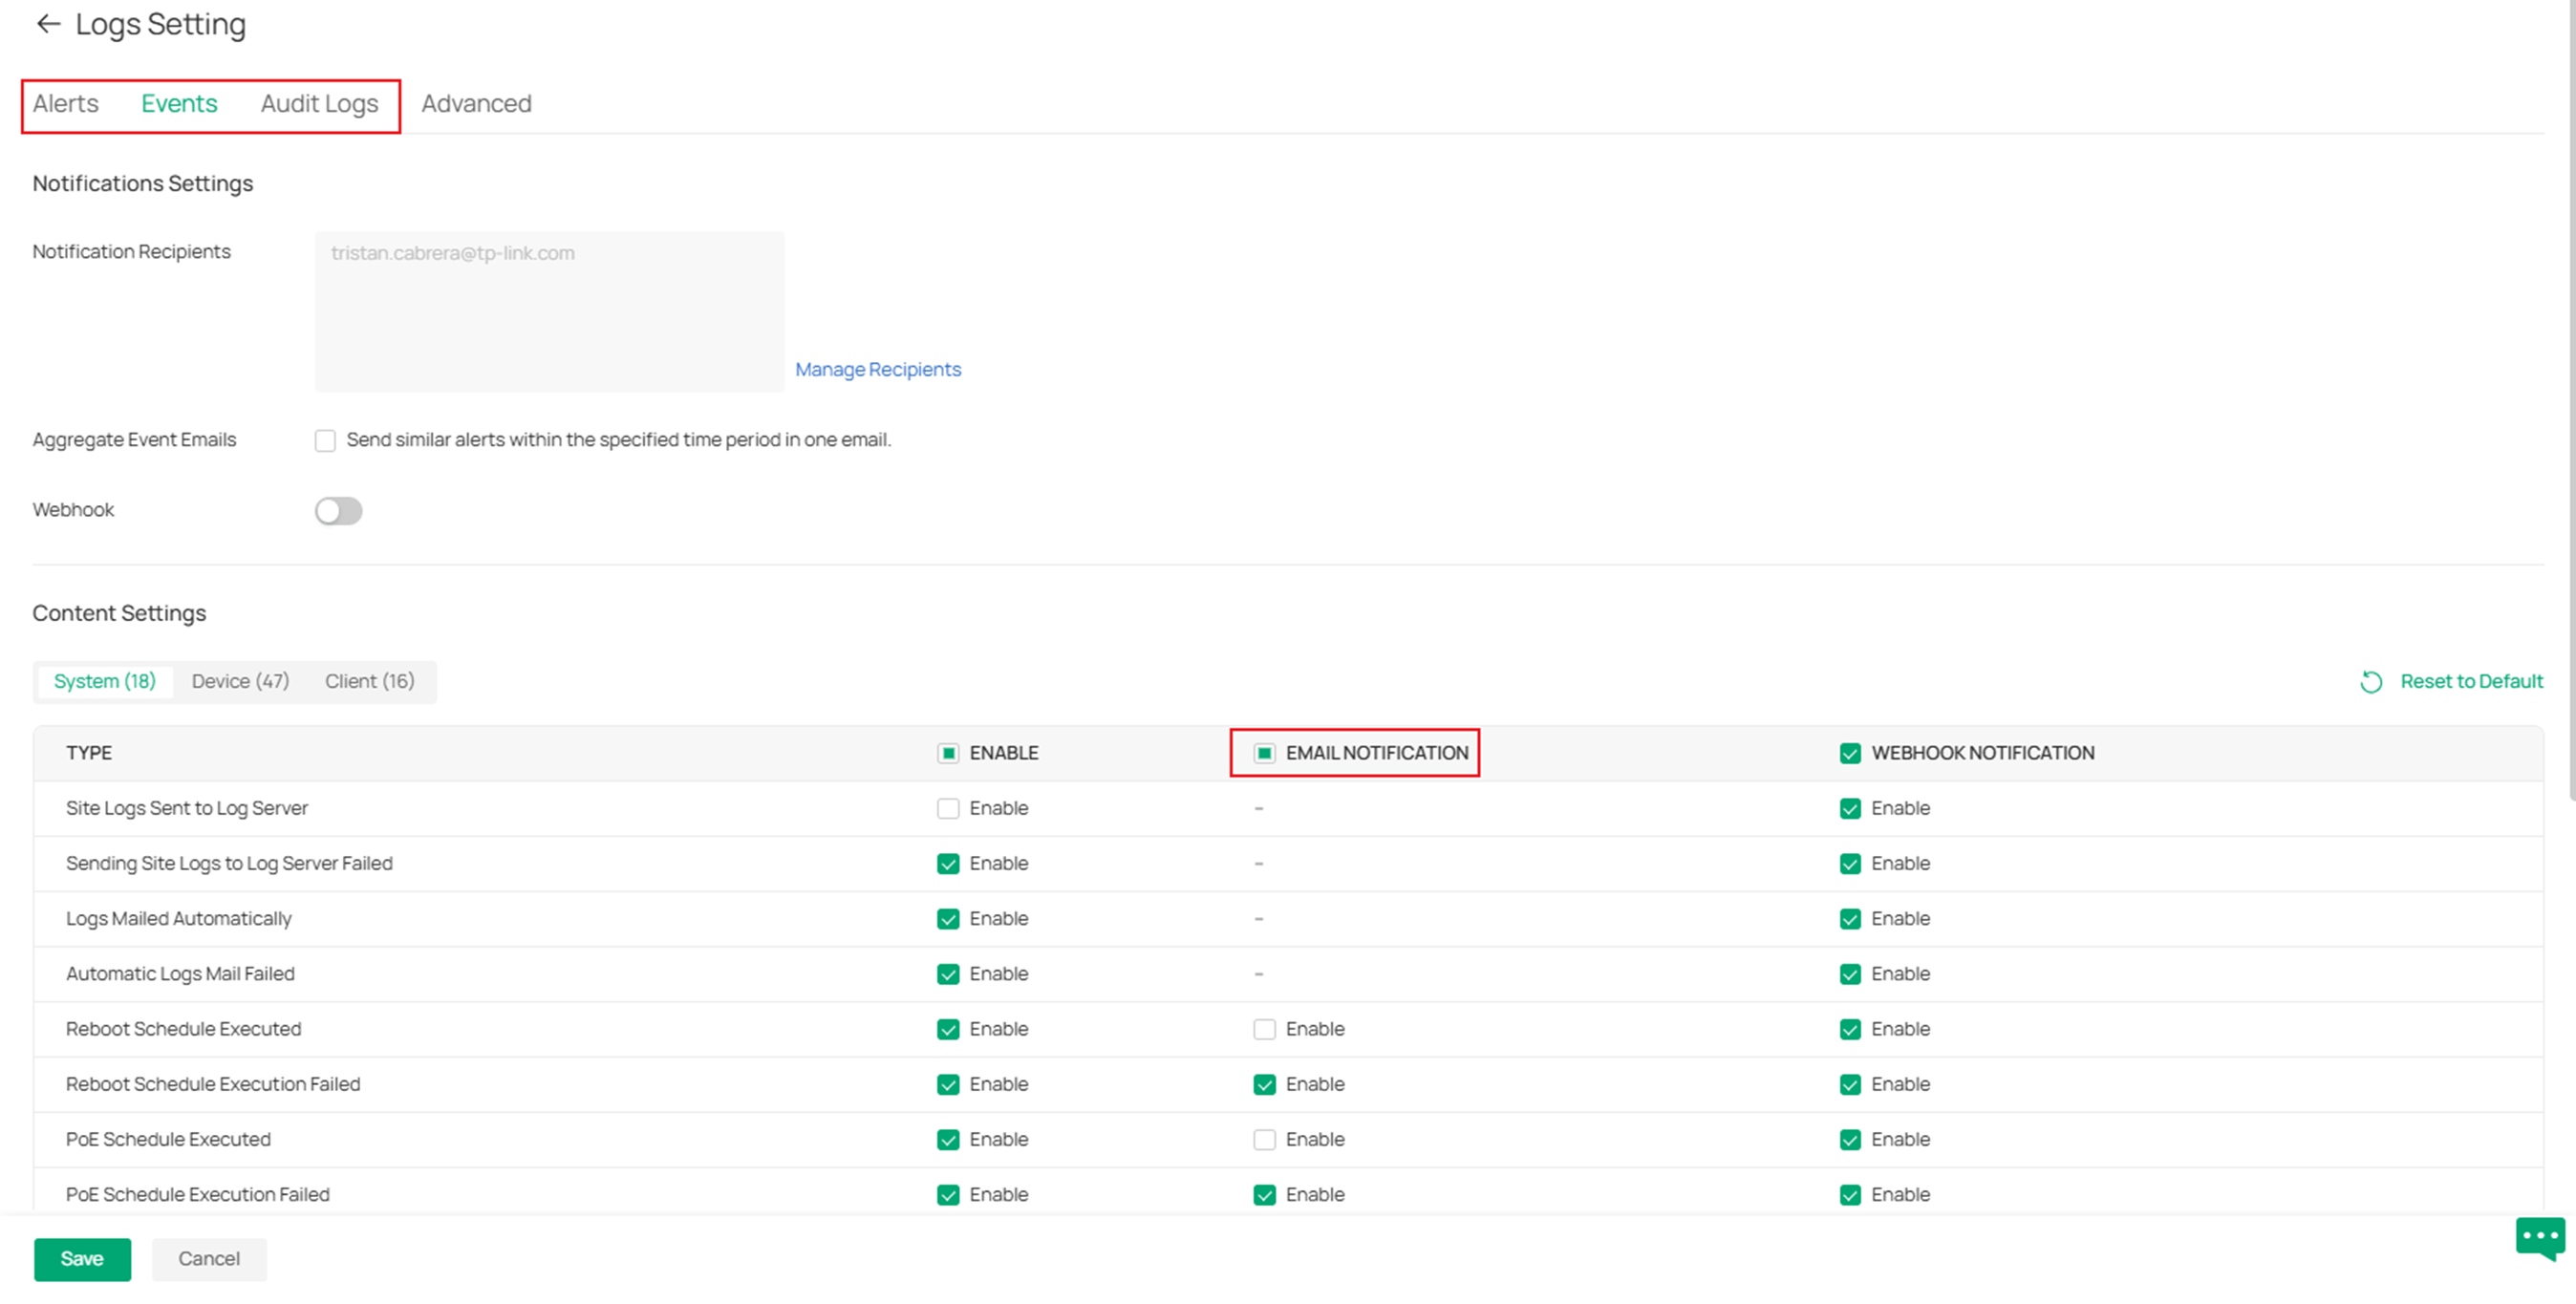
Task: Uncheck webhook for Reboot Schedule Execution Failed
Action: [1850, 1085]
